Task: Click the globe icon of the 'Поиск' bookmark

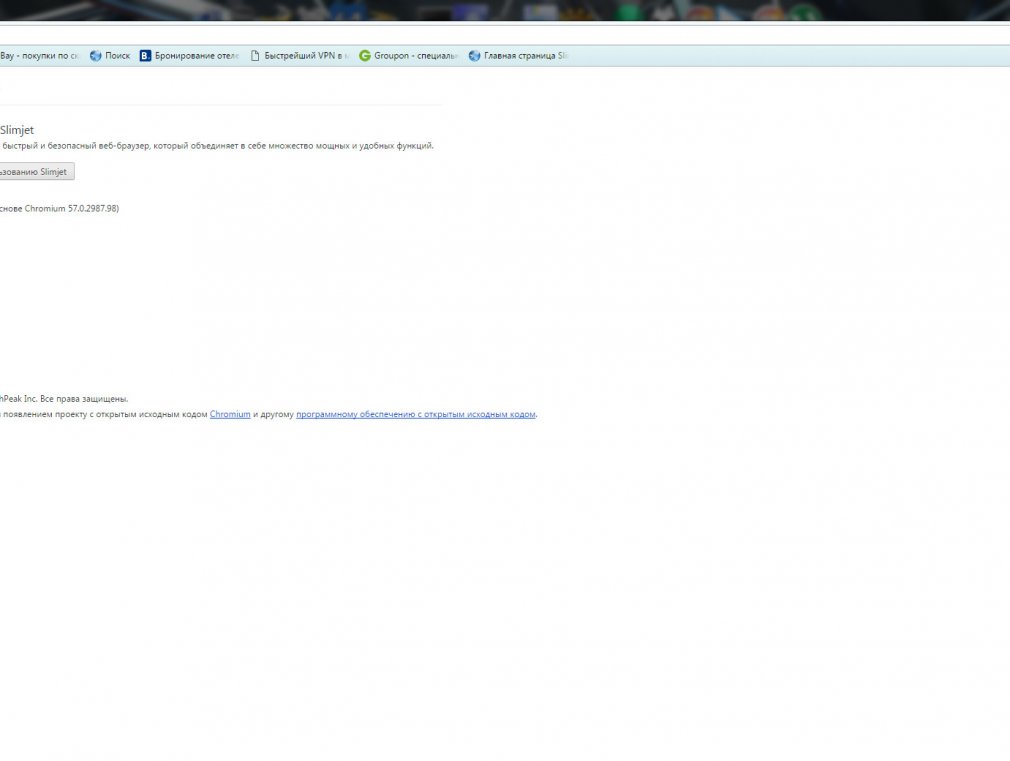Action: [95, 56]
